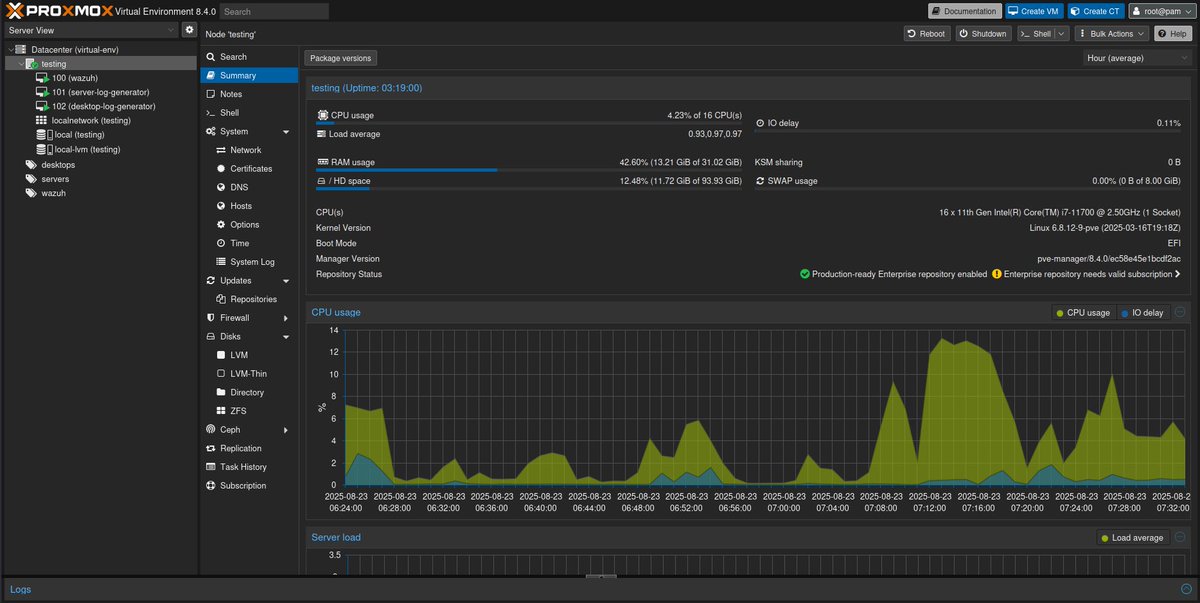Screen dimensions: 1200x603
Task: Click the HD space progress bar
Action: pyautogui.click(x=529, y=189)
